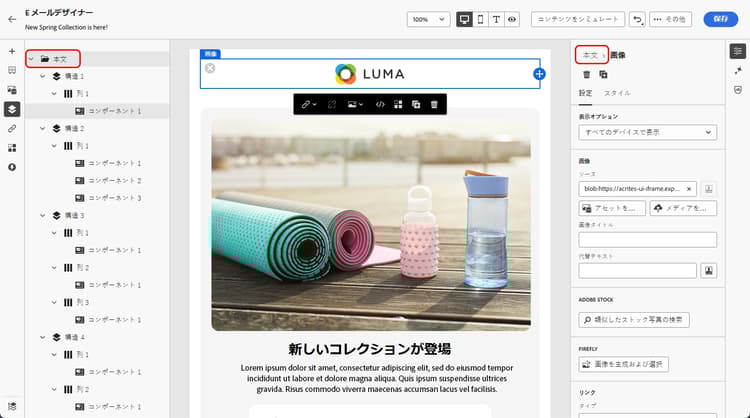The image size is (750, 418).
Task: Collapse the 構造 4 node chevron
Action: click(x=43, y=337)
